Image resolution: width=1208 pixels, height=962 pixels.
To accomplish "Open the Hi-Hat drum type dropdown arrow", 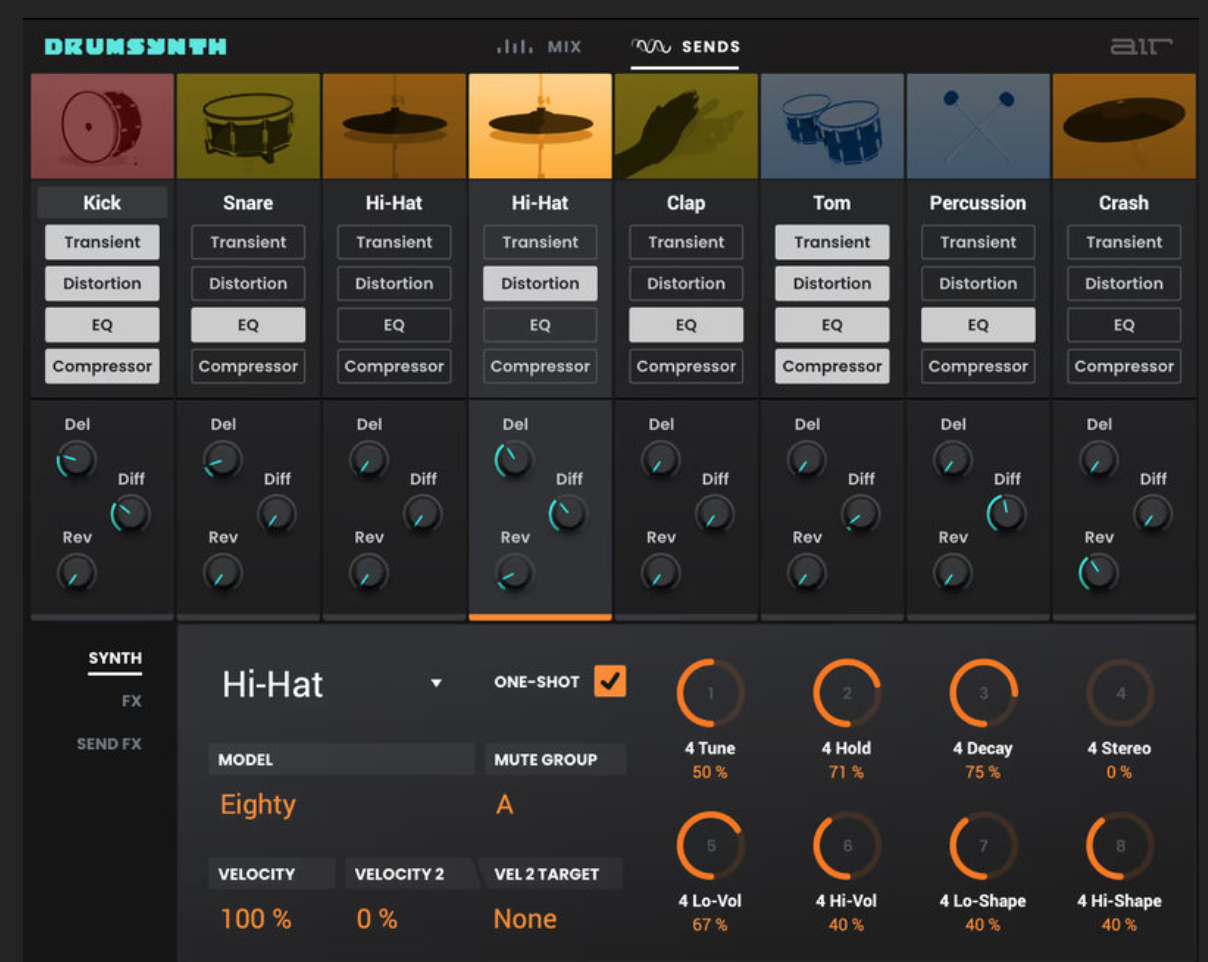I will pyautogui.click(x=436, y=683).
